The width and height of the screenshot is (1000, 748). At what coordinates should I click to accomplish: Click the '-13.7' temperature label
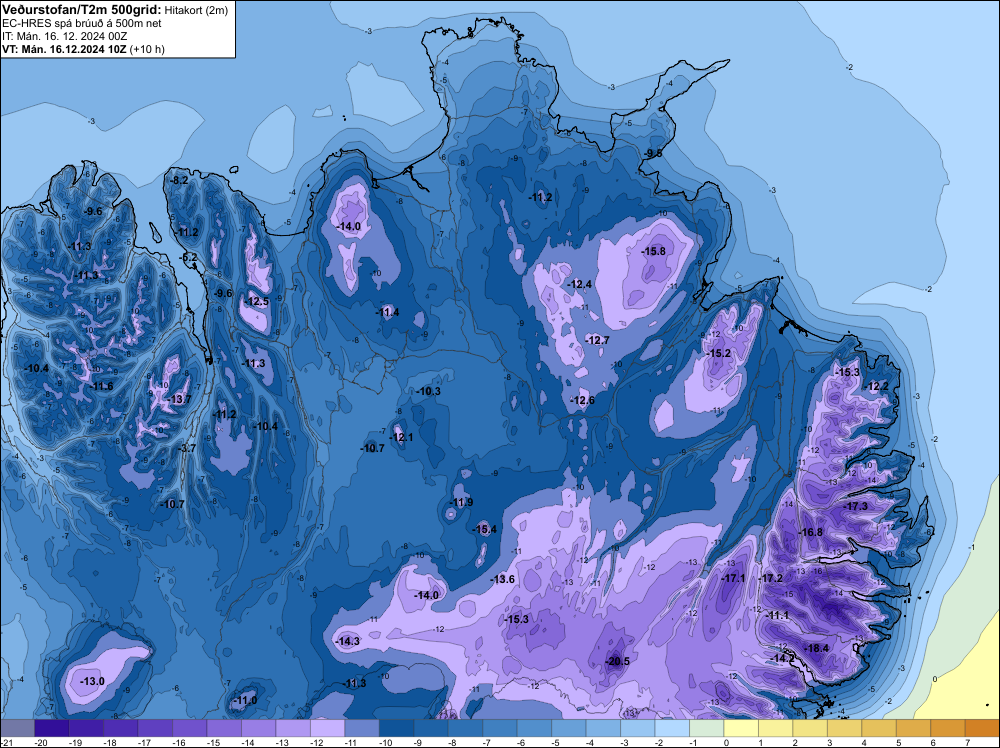179,399
